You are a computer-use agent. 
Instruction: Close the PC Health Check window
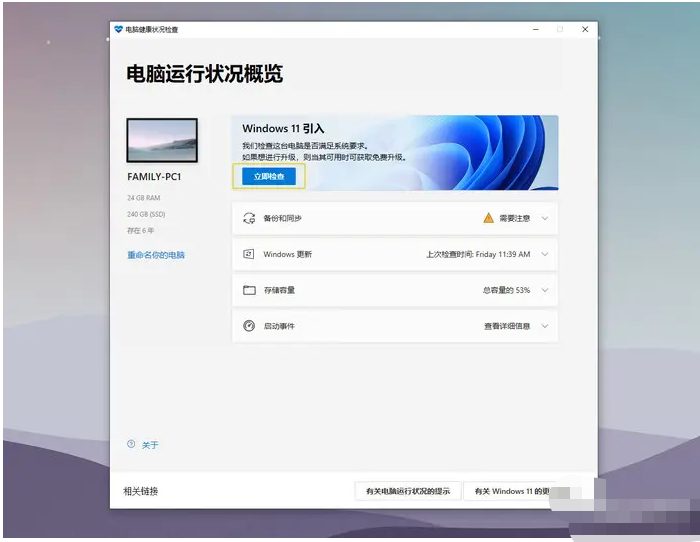585,29
